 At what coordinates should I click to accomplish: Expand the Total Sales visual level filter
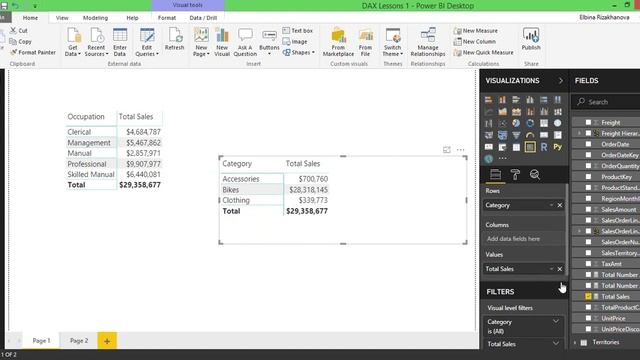[556, 344]
